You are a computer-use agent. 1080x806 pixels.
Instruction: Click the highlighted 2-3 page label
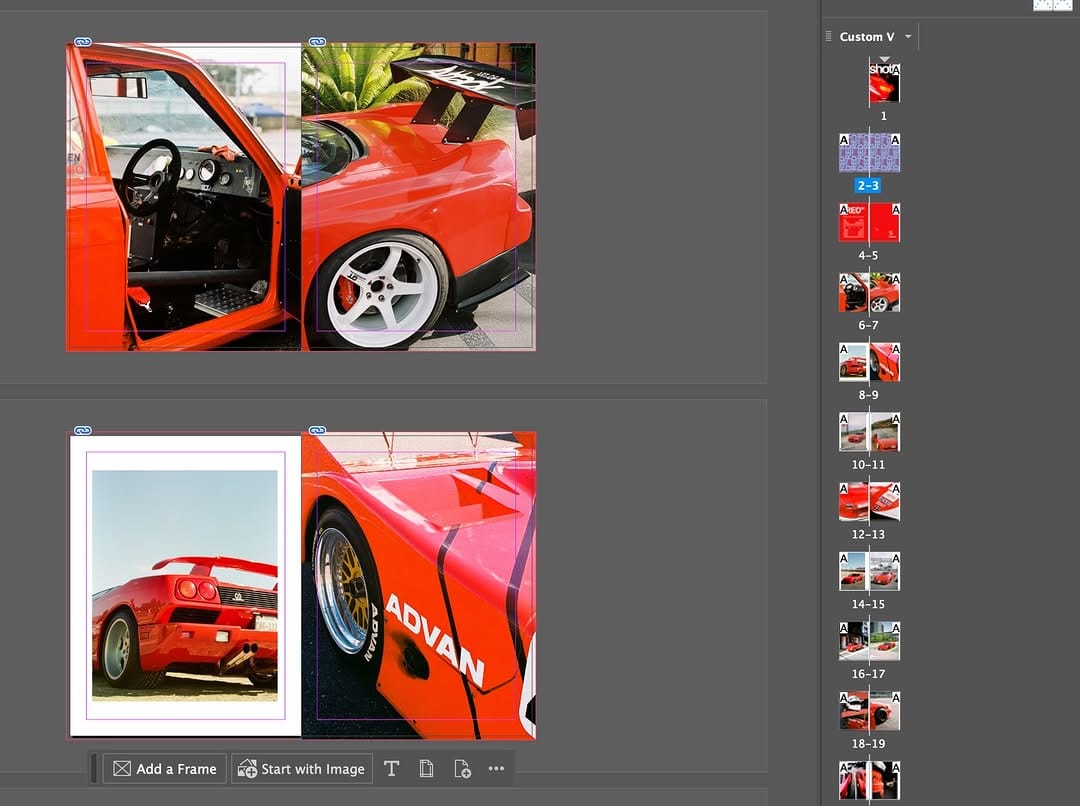(x=868, y=185)
